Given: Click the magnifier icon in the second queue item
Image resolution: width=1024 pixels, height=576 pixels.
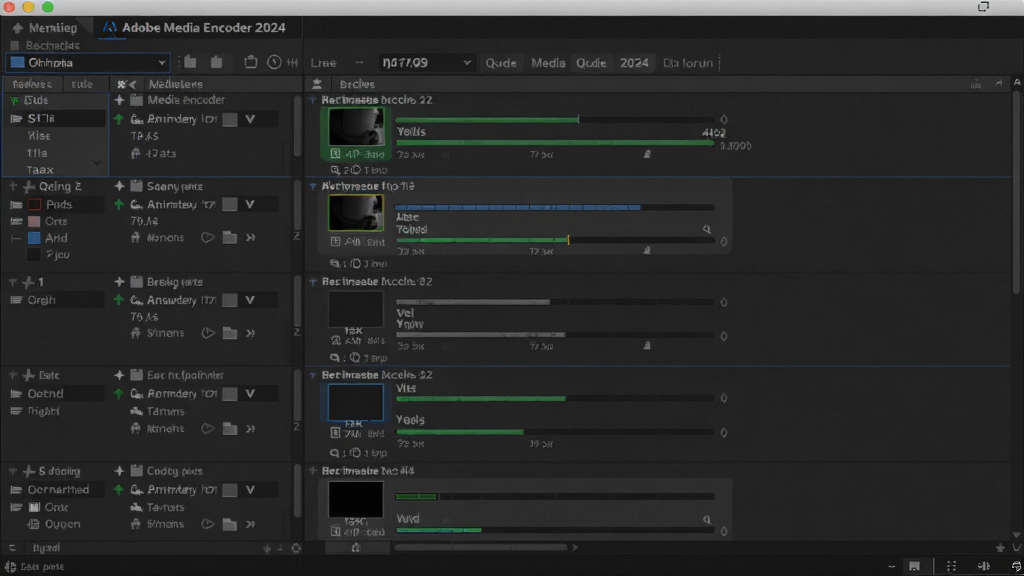Looking at the screenshot, I should (x=707, y=229).
